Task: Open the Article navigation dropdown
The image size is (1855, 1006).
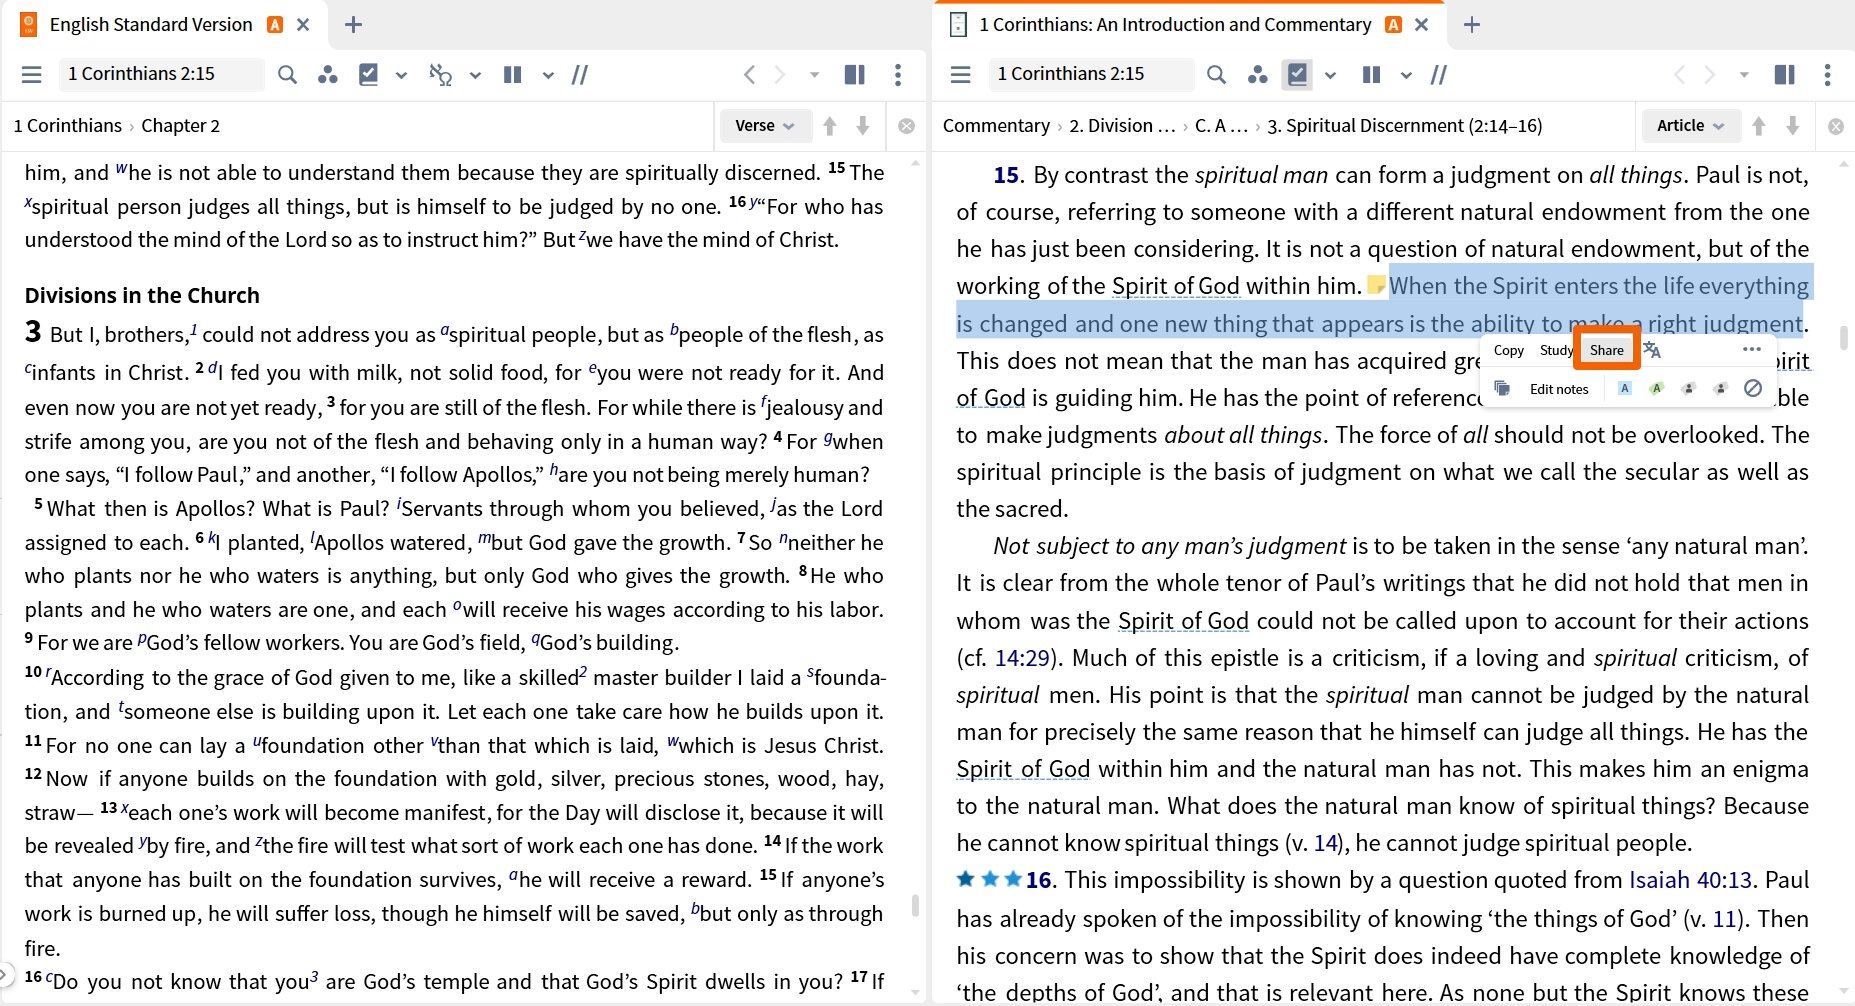Action: point(1691,126)
